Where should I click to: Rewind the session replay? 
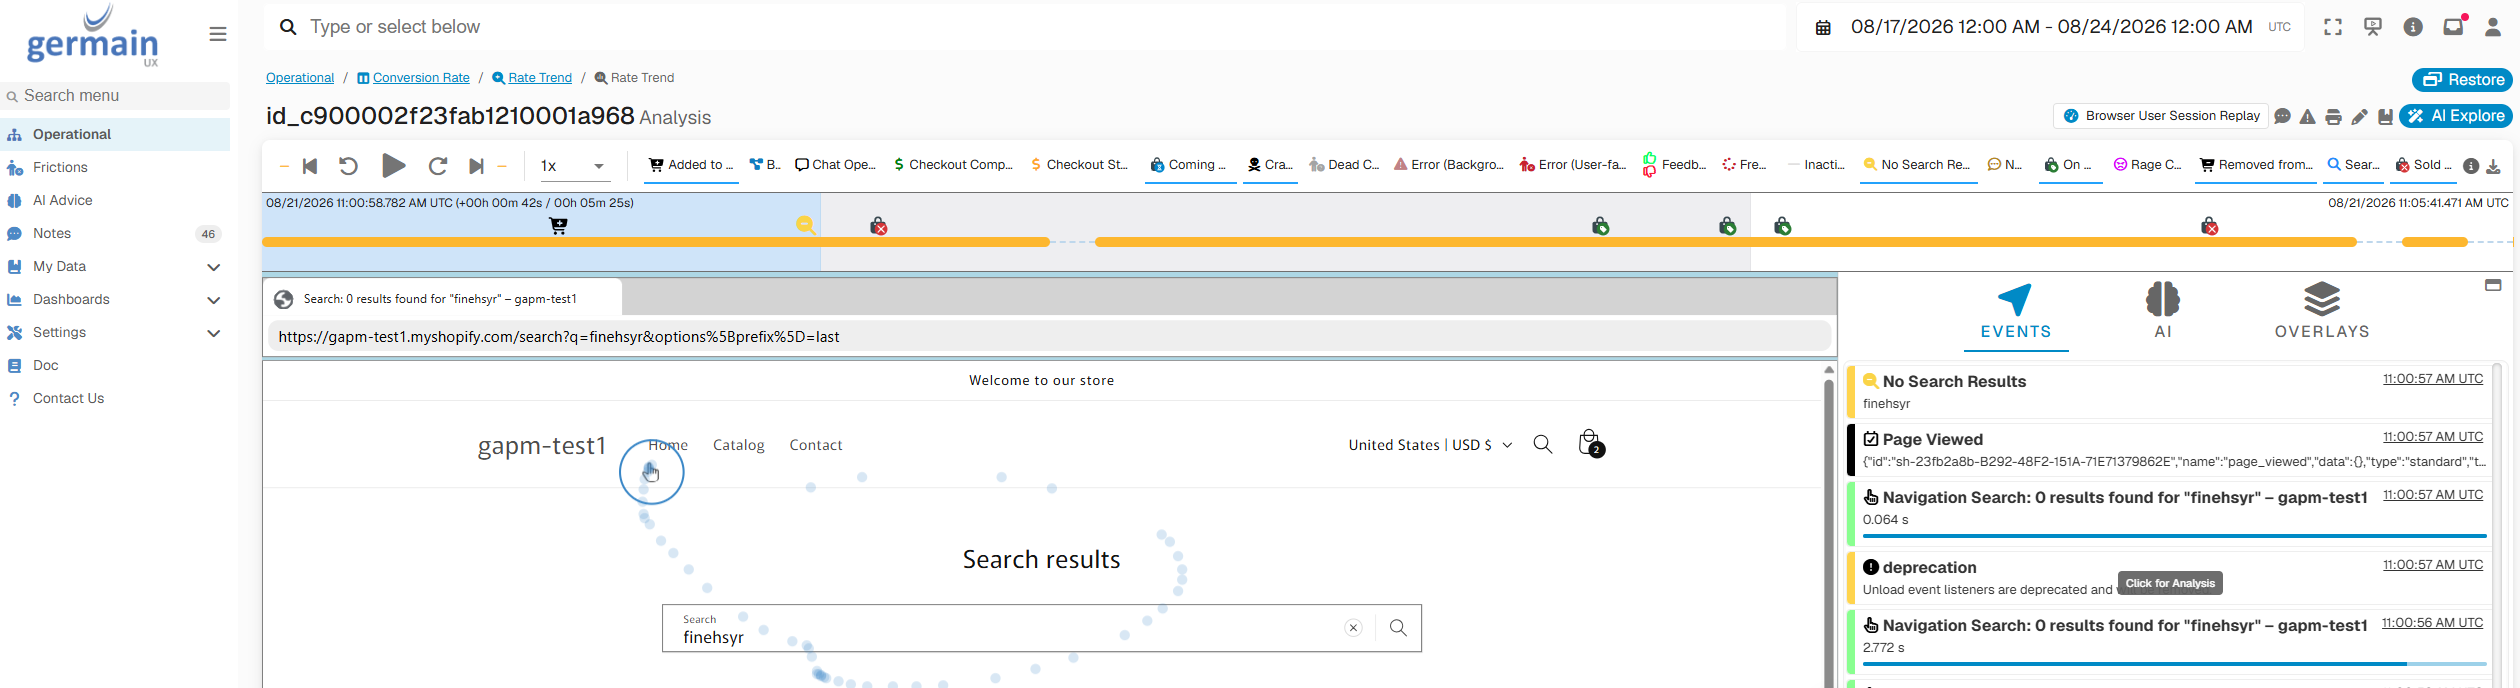[348, 166]
